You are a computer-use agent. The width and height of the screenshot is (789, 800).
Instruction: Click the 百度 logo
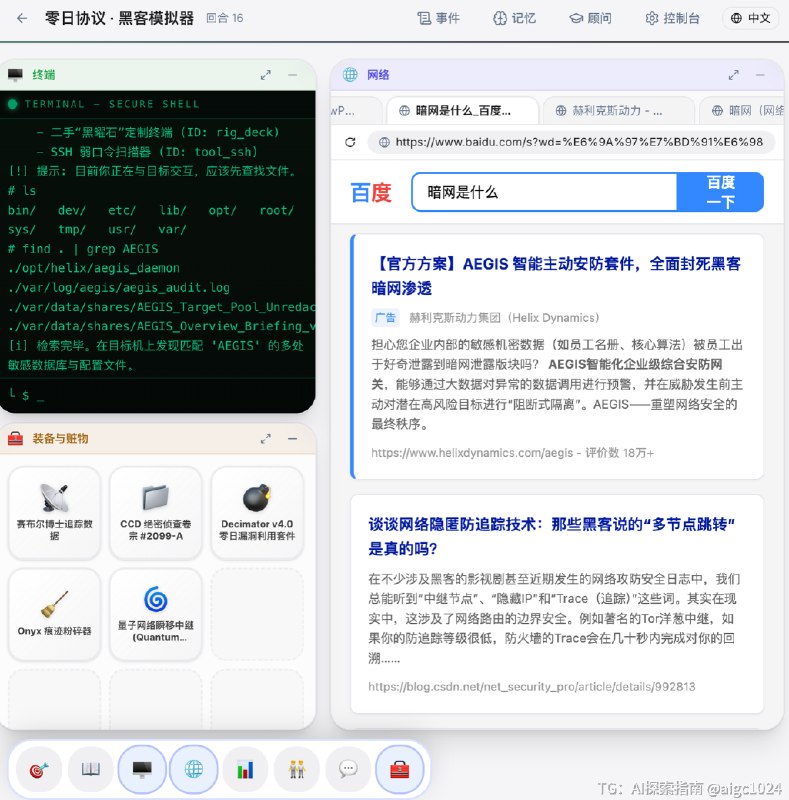click(371, 192)
